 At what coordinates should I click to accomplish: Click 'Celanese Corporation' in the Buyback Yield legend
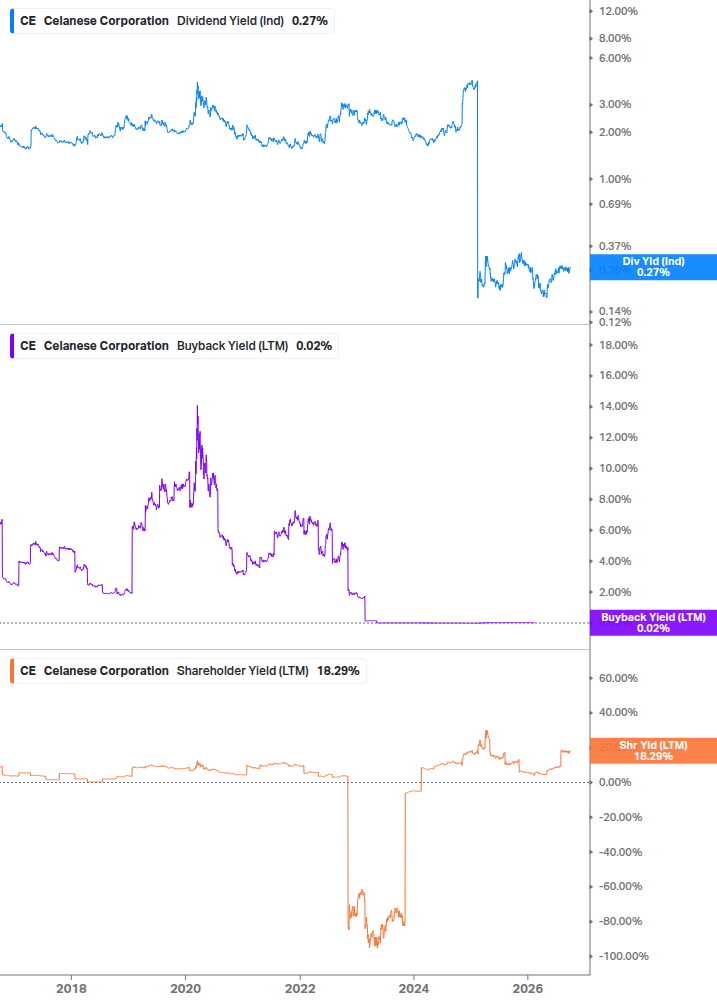pos(106,346)
